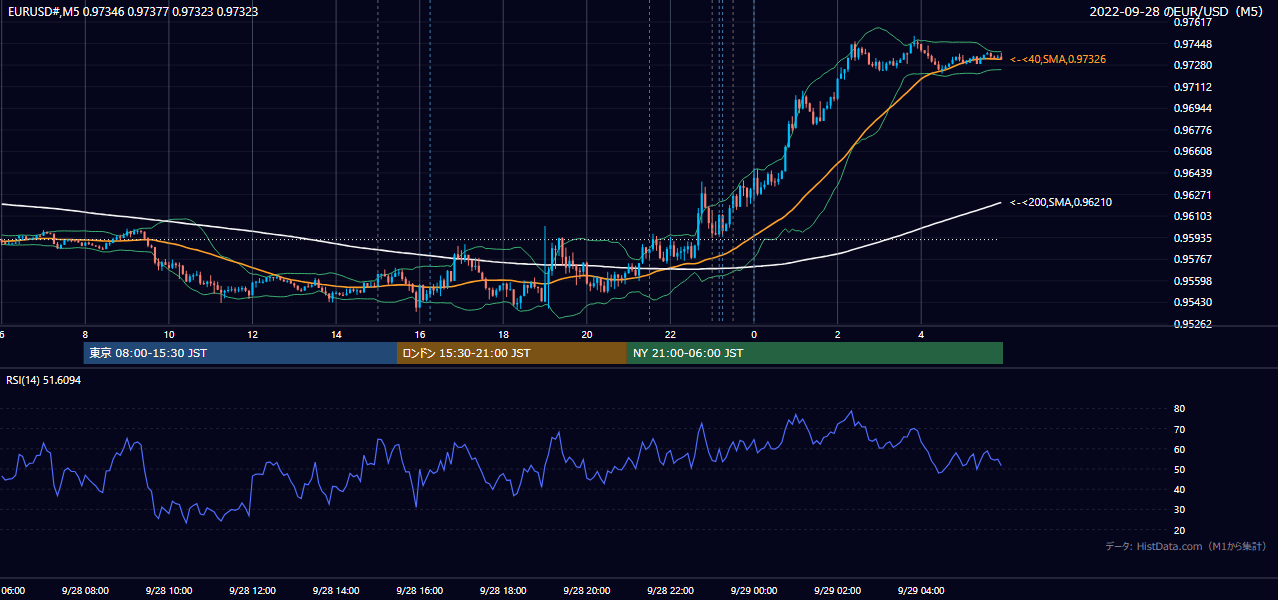Click RSI scale level 20
The image size is (1278, 600).
point(1179,530)
